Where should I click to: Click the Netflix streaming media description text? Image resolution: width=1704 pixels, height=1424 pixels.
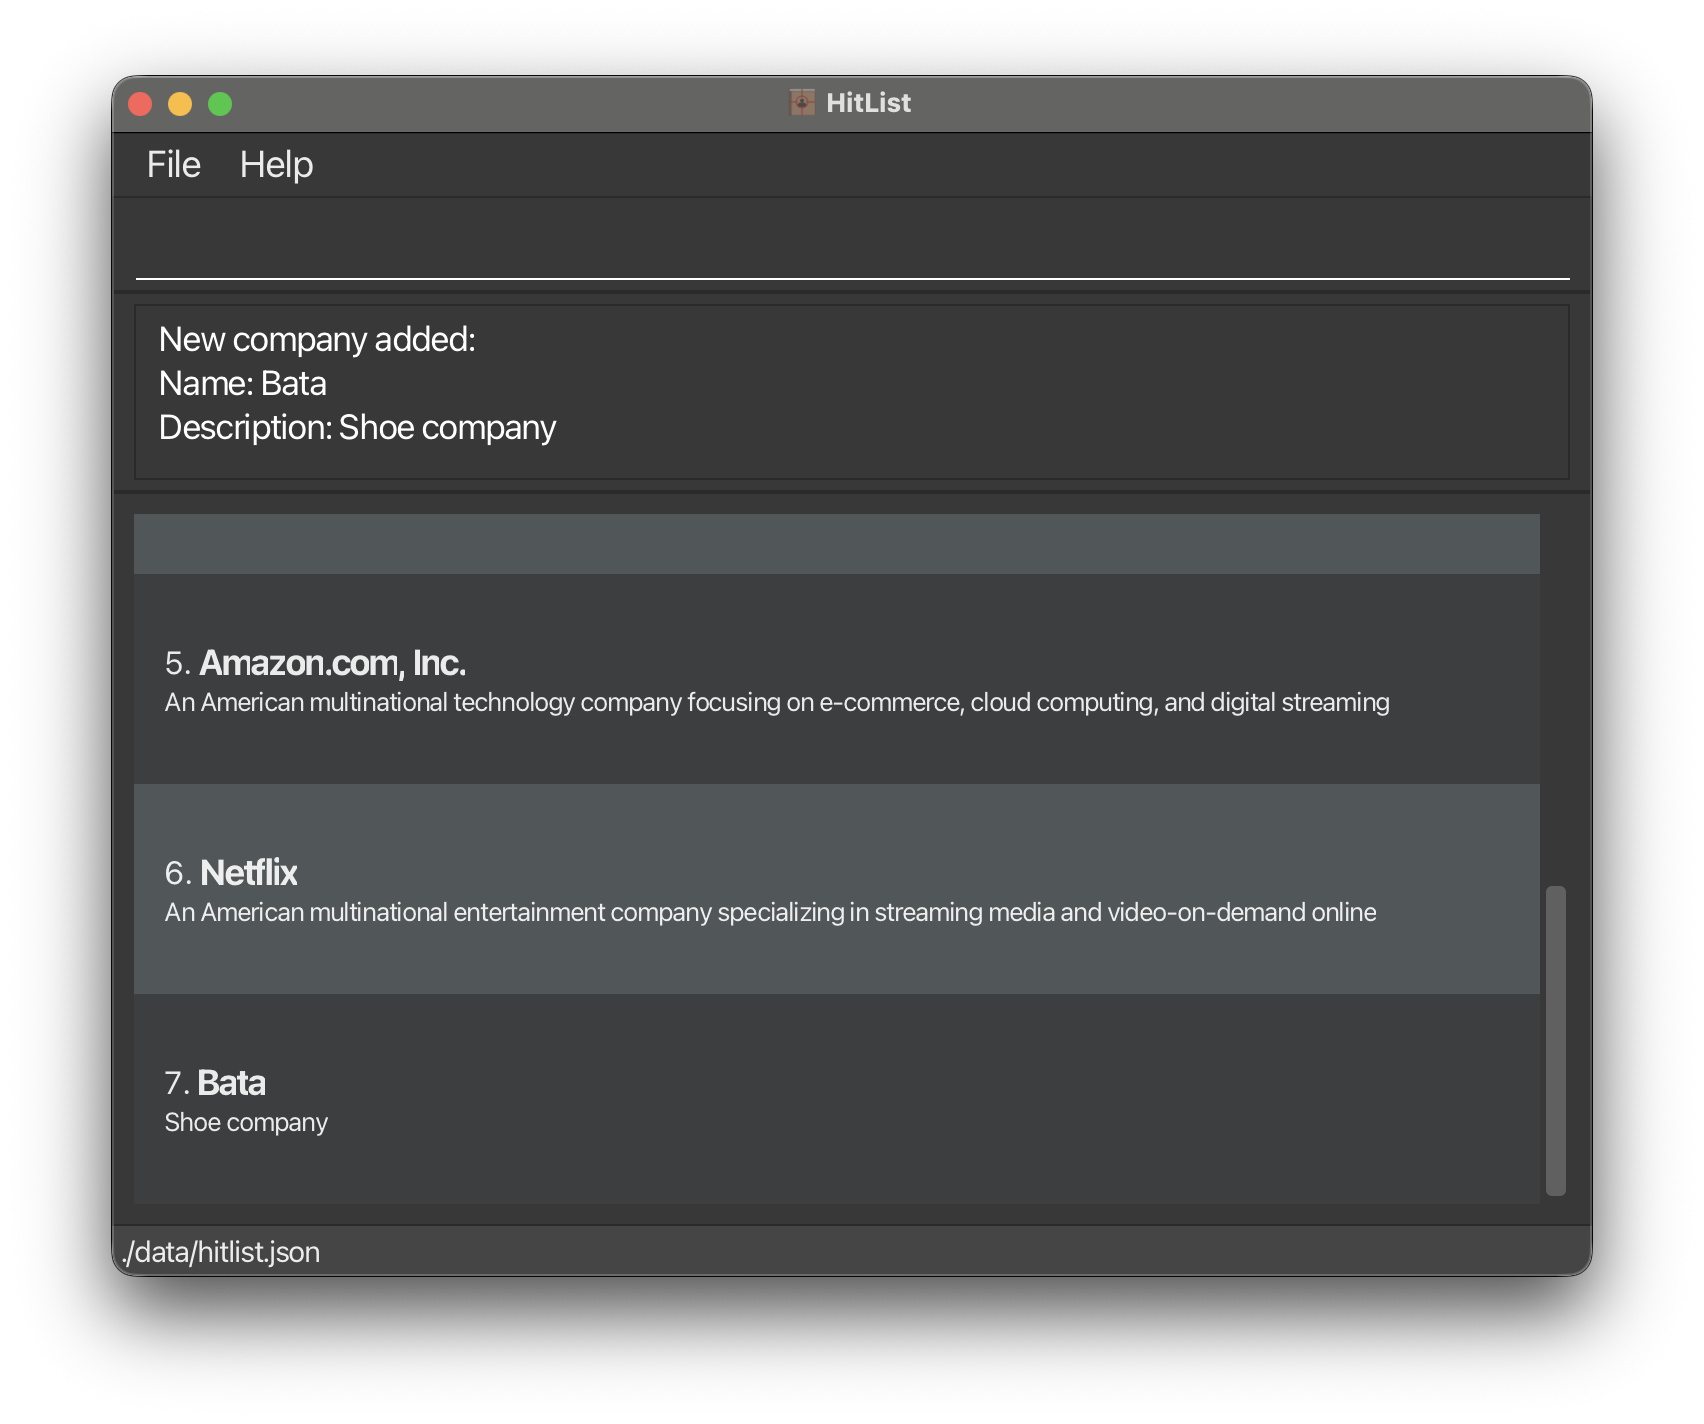pyautogui.click(x=770, y=913)
